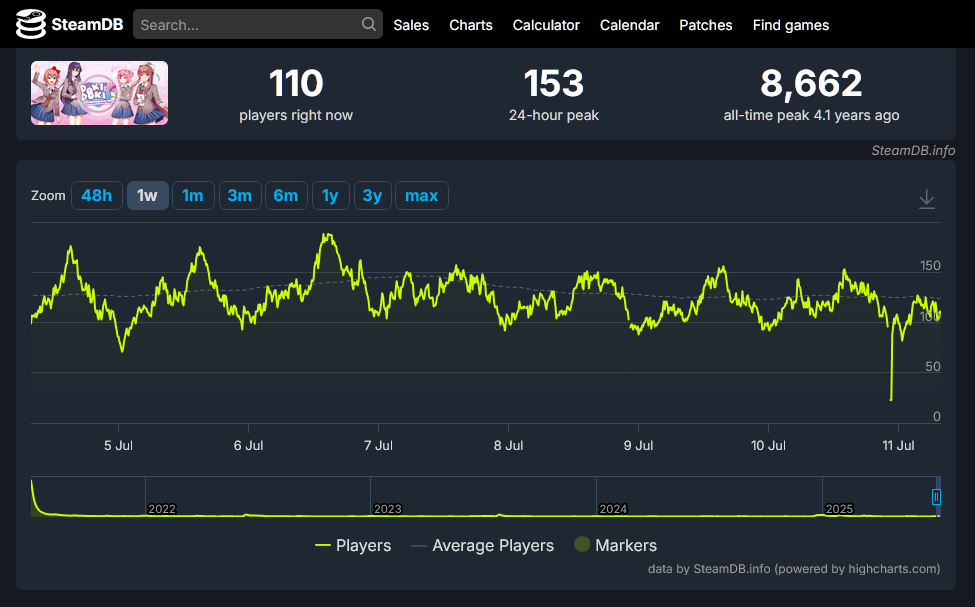Viewport: 975px width, 607px height.
Task: Toggle the Players series in legend
Action: (x=353, y=545)
